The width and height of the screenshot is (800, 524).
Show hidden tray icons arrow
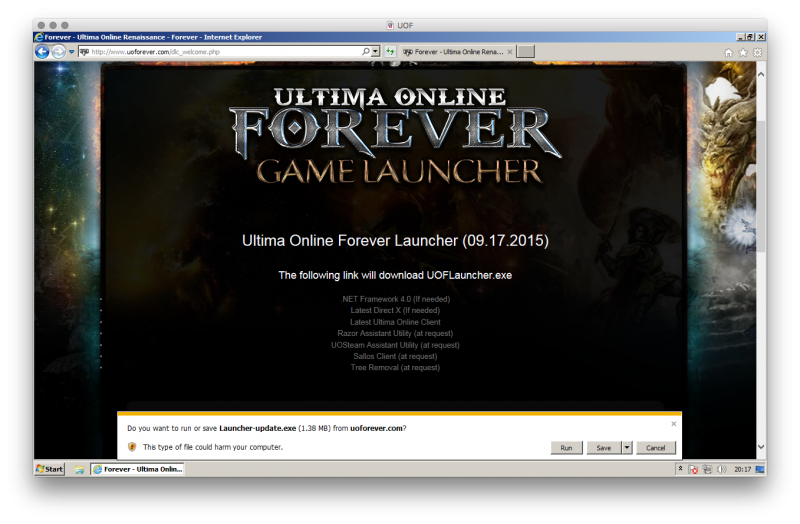tap(681, 468)
